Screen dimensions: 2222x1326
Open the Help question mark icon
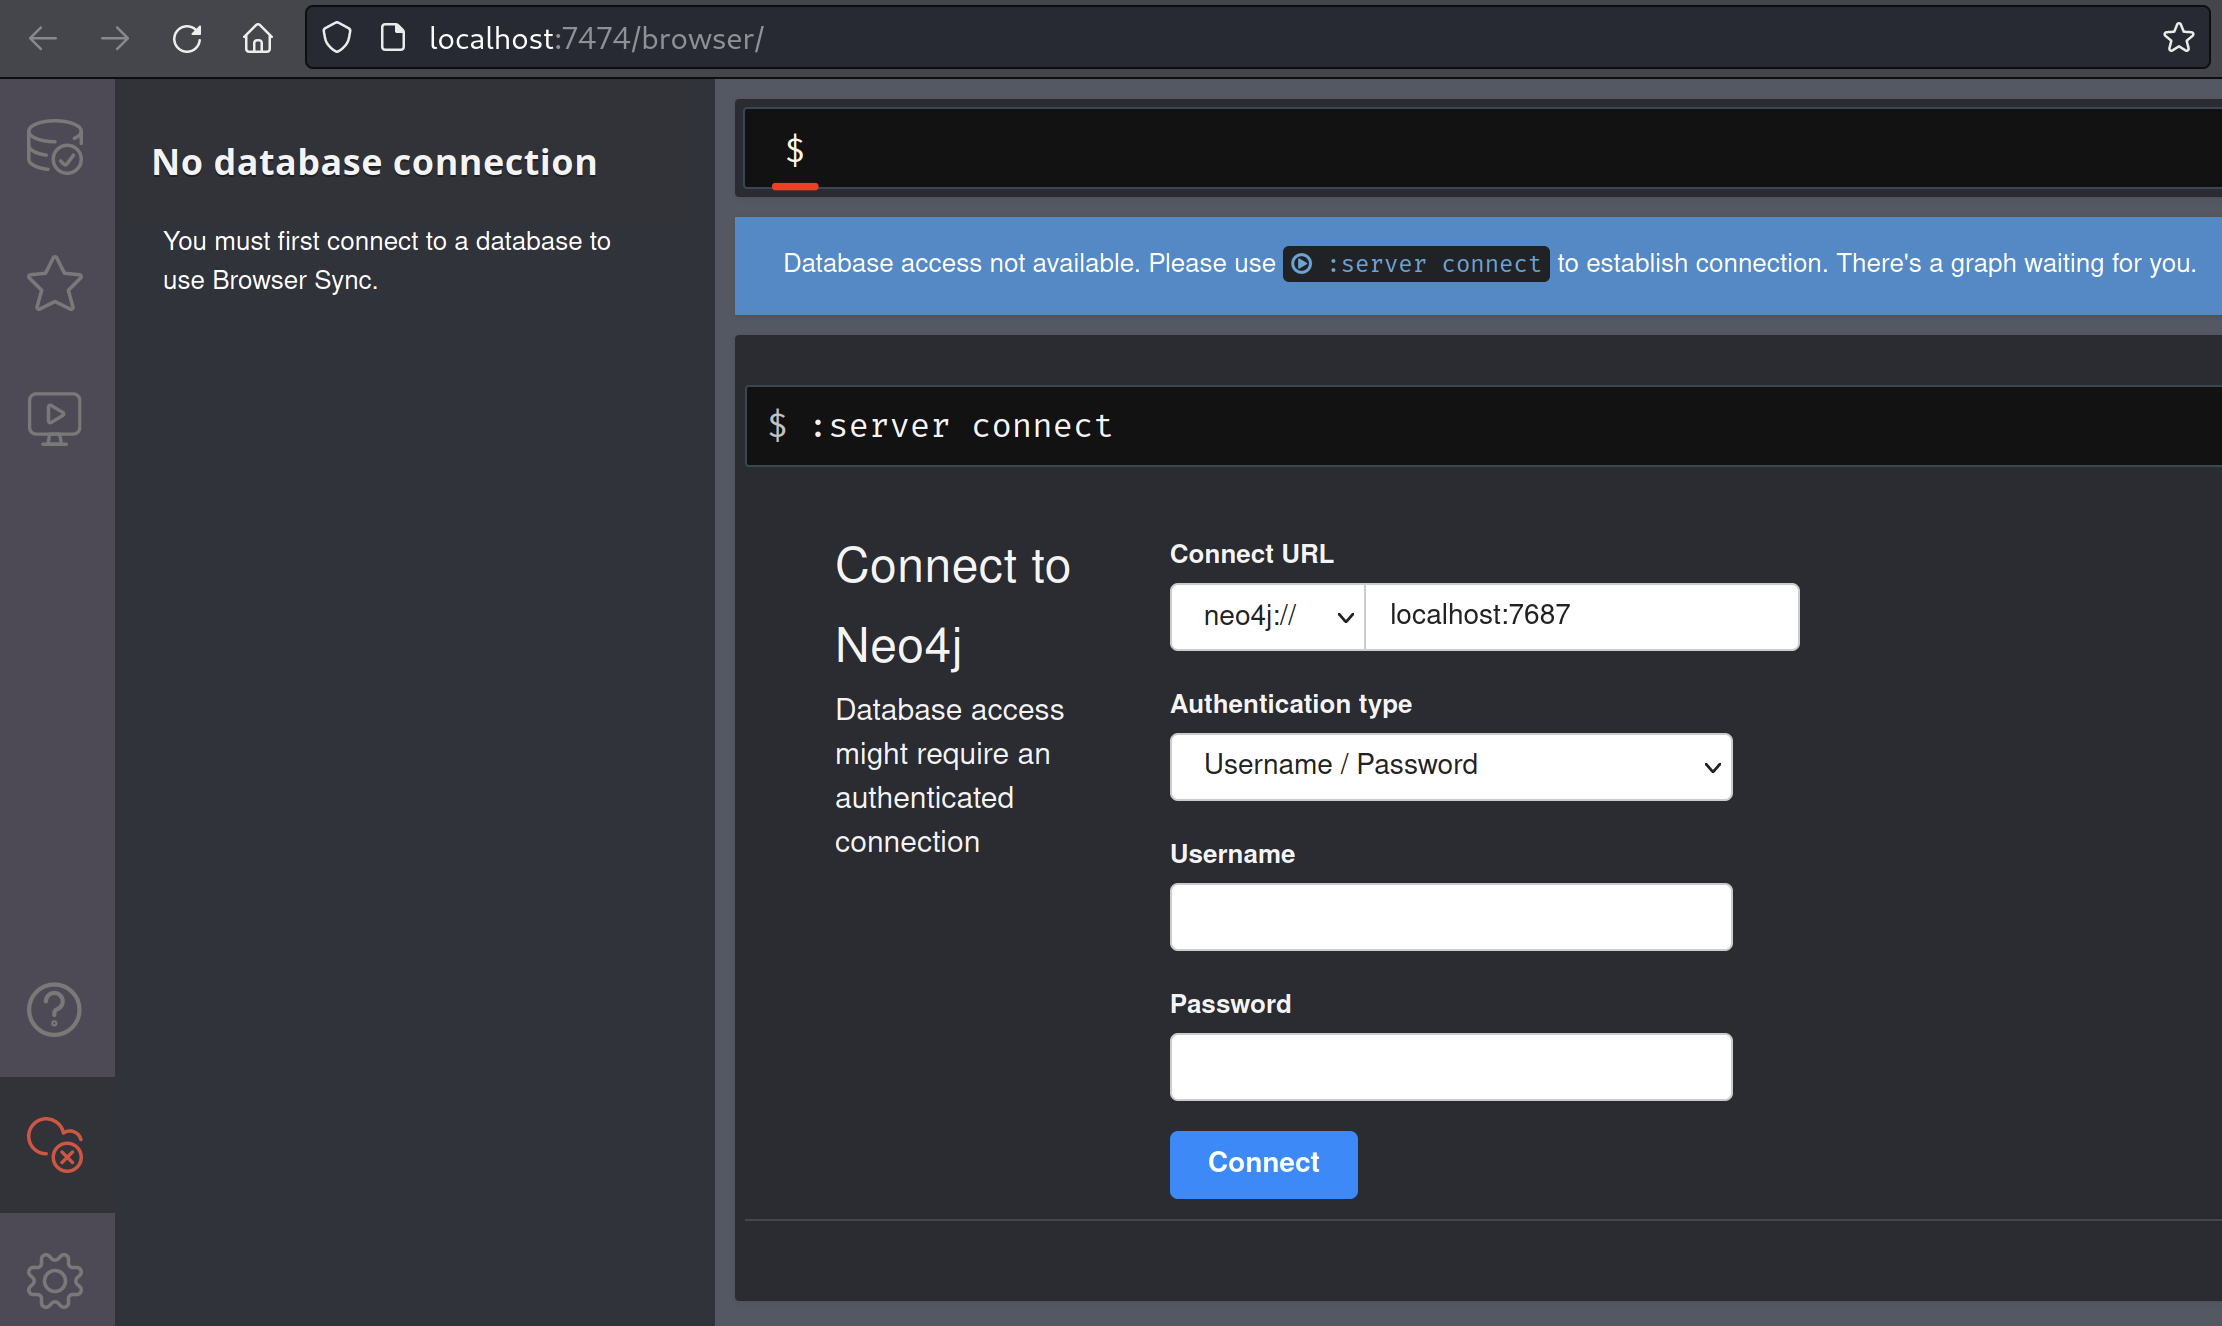point(55,1009)
